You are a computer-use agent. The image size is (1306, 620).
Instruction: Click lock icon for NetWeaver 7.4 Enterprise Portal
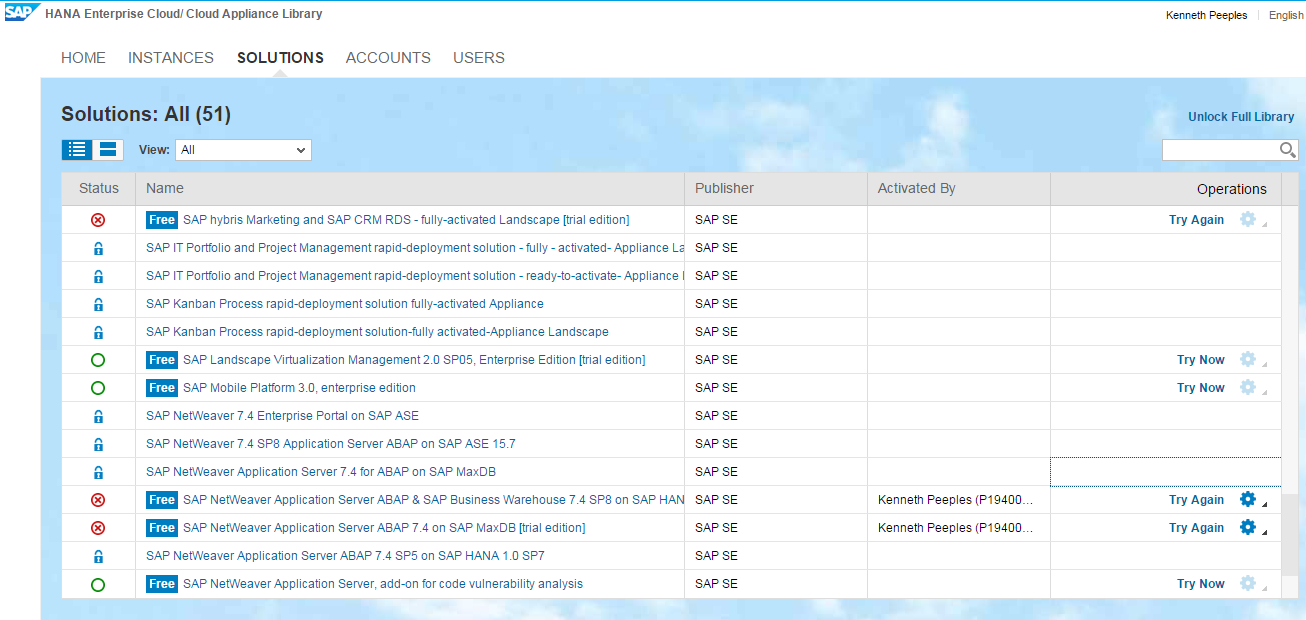tap(98, 416)
